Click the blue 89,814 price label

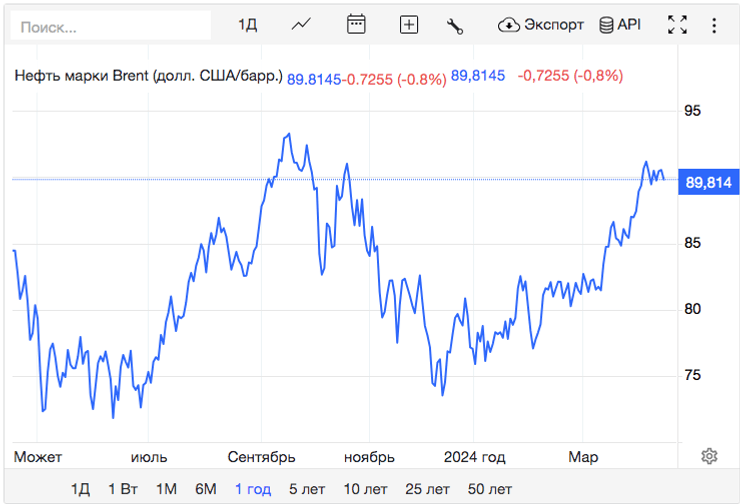(x=708, y=182)
